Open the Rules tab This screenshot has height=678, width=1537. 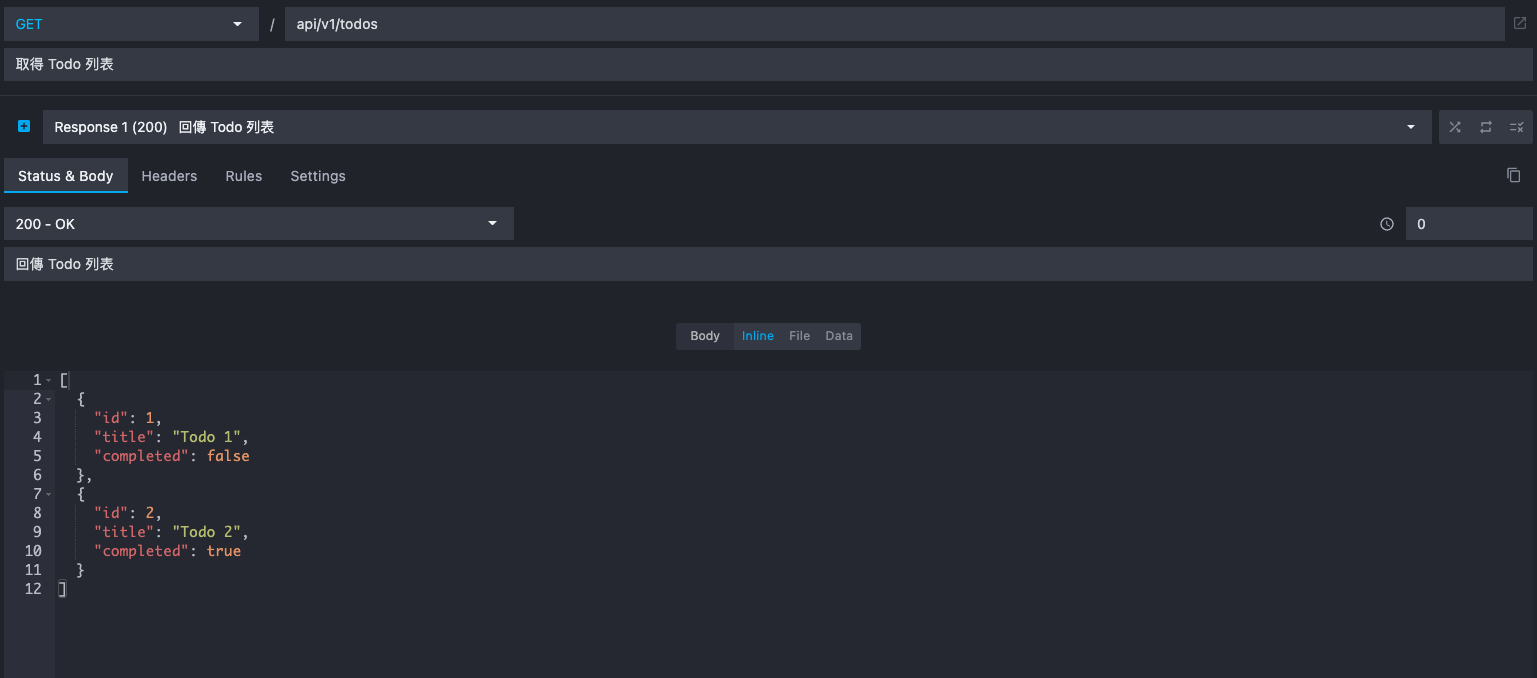point(243,176)
